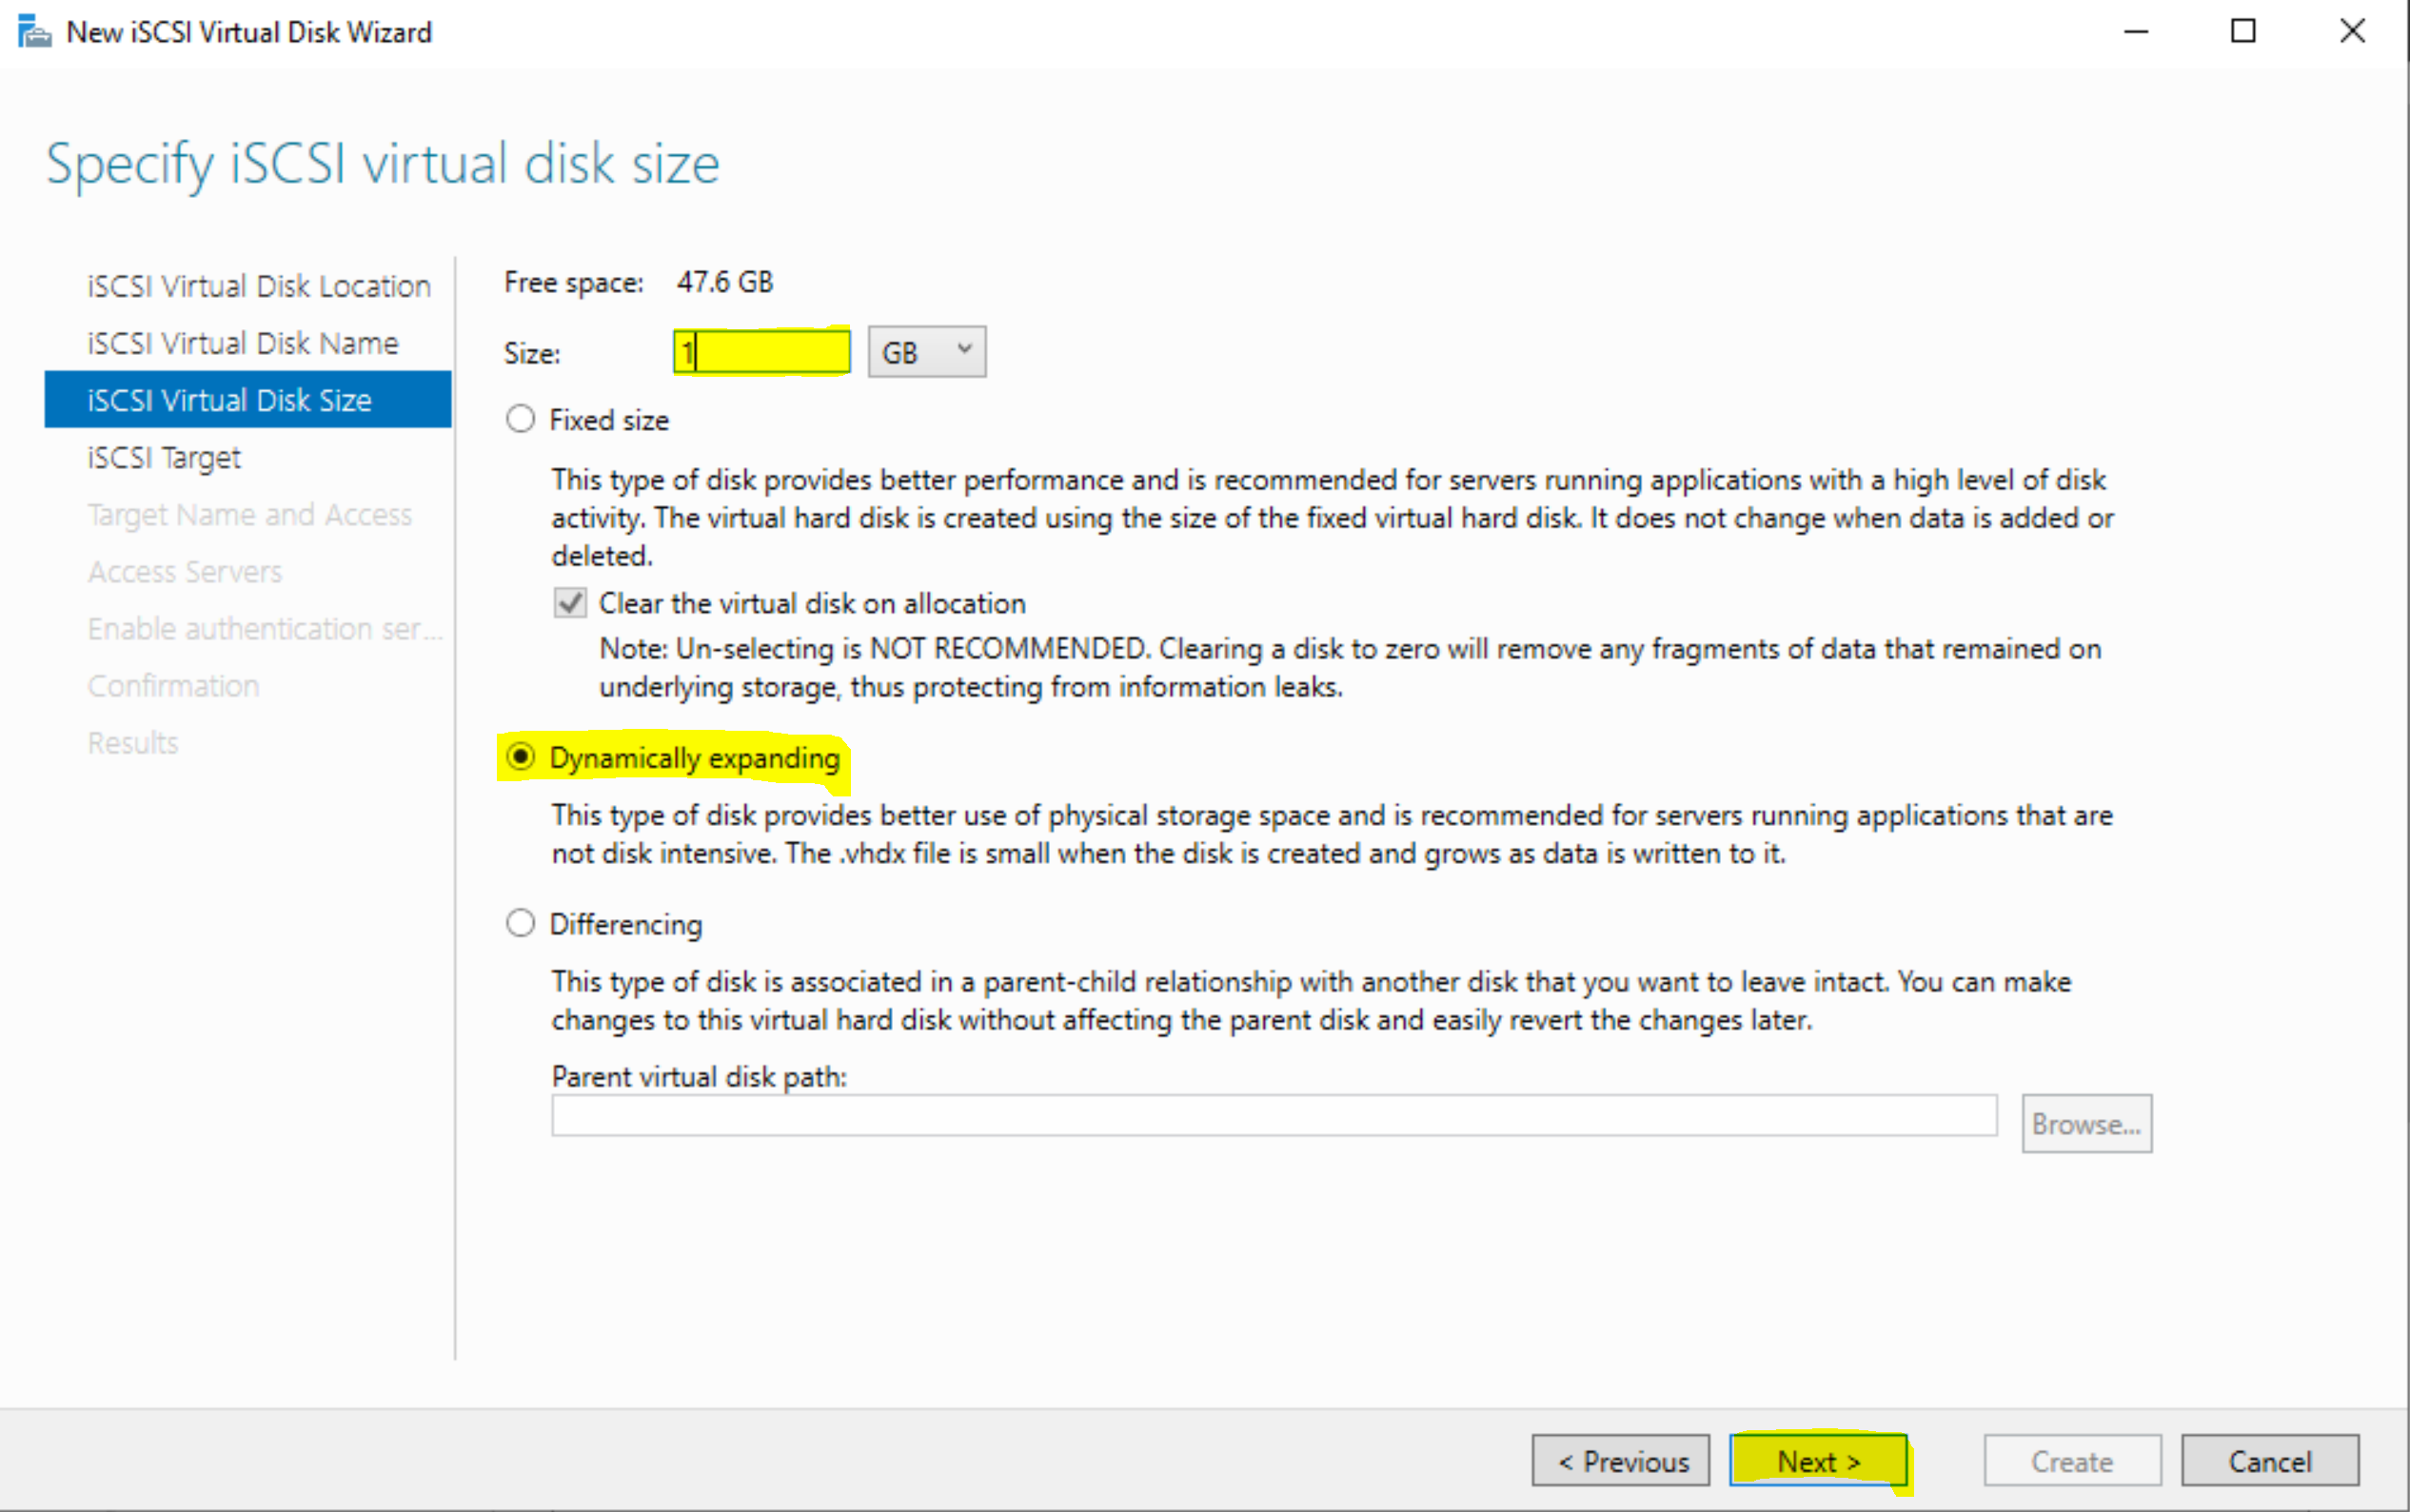Return to the Previous wizard step
This screenshot has width=2410, height=1512.
1621,1461
